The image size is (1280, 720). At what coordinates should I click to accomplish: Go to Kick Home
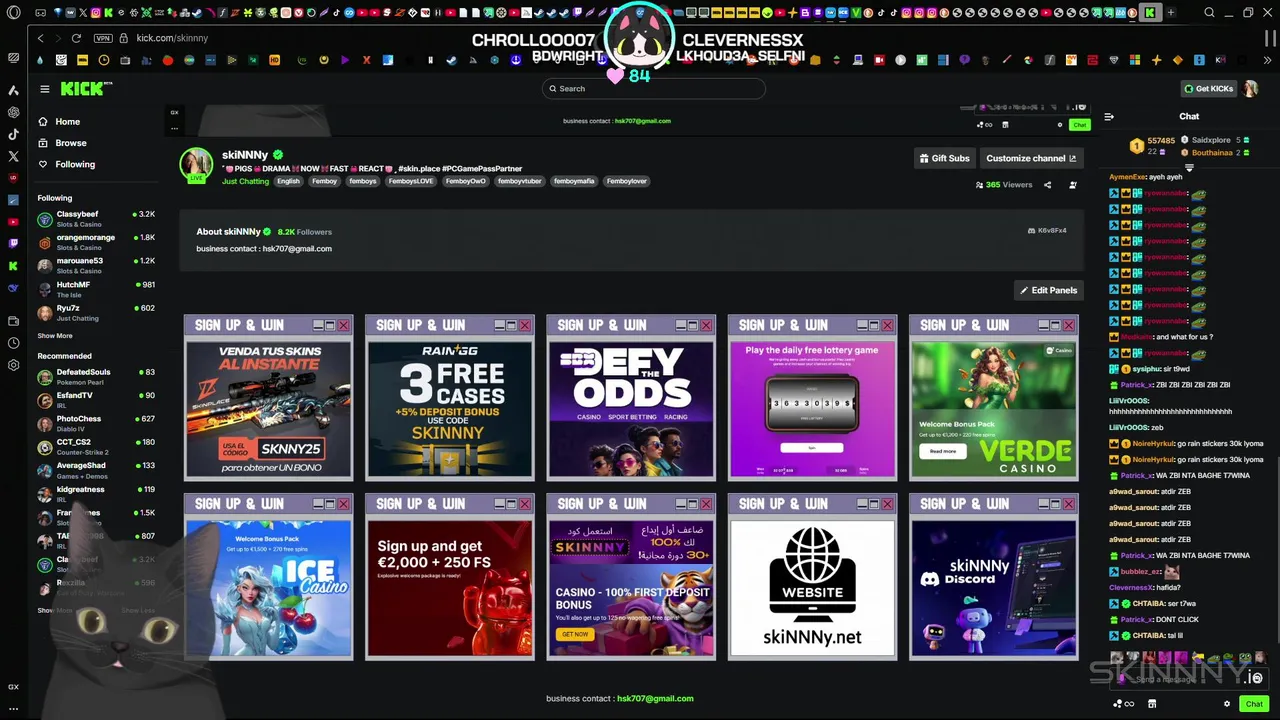[67, 122]
